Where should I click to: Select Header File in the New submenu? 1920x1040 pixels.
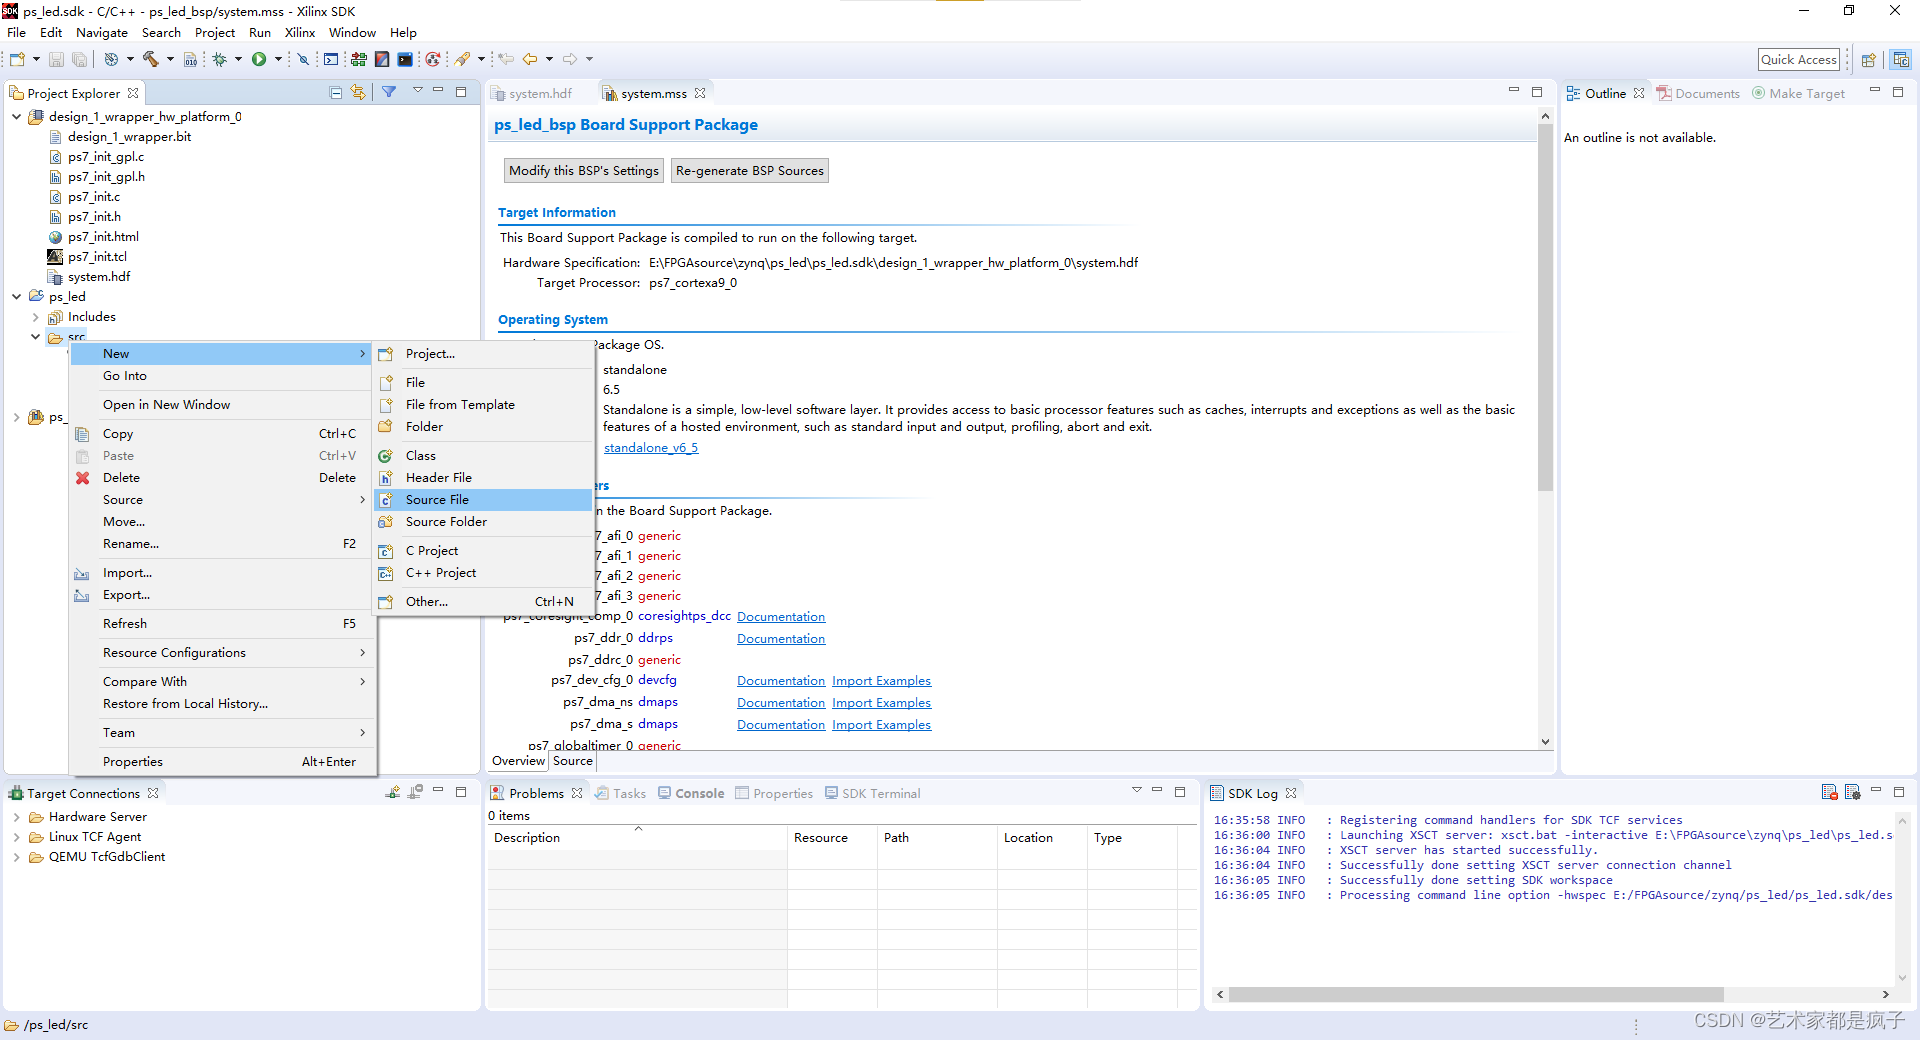[484, 478]
